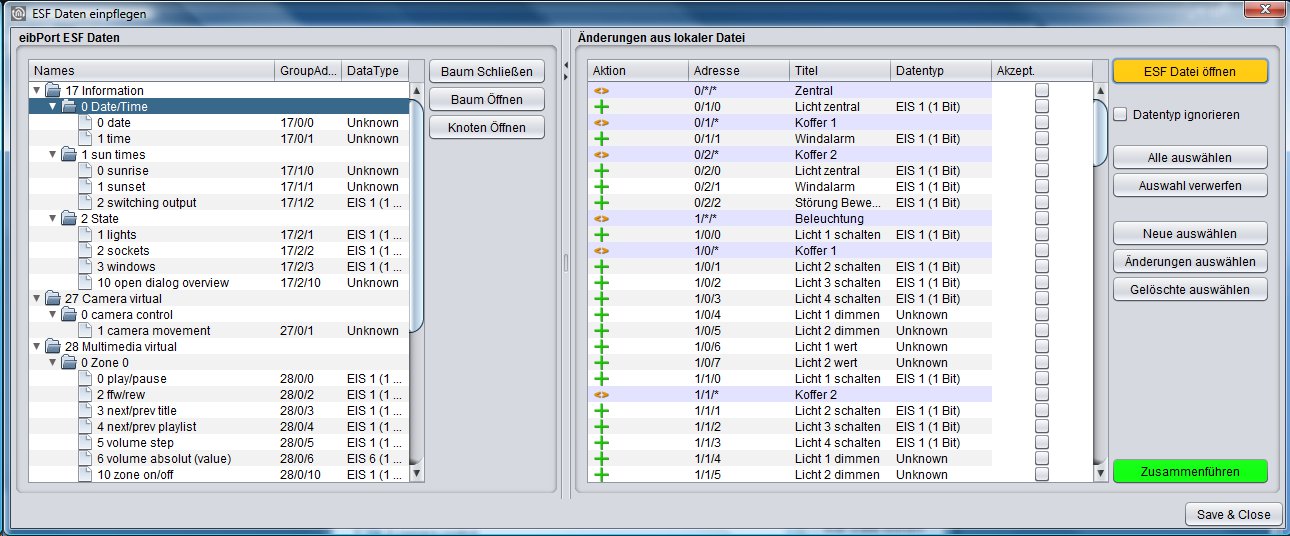1290x536 pixels.
Task: Collapse the 17 Information tree node
Action: point(38,91)
